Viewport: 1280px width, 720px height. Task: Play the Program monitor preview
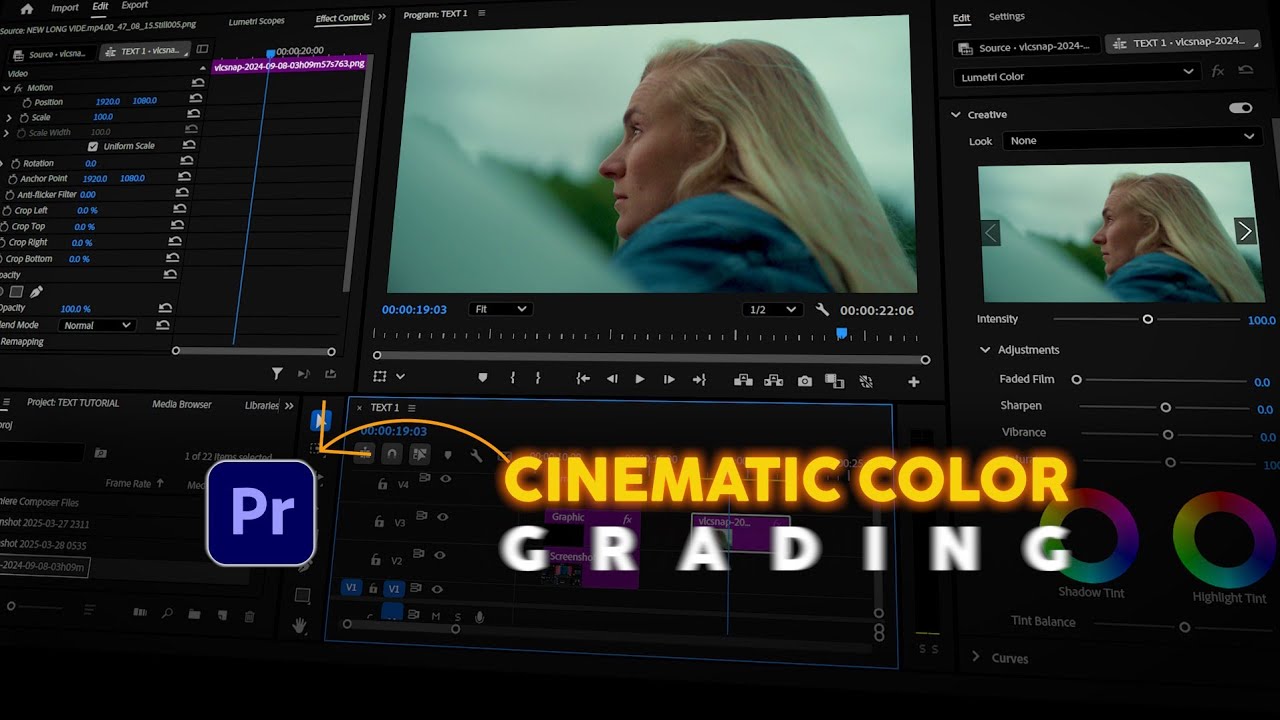pyautogui.click(x=640, y=380)
